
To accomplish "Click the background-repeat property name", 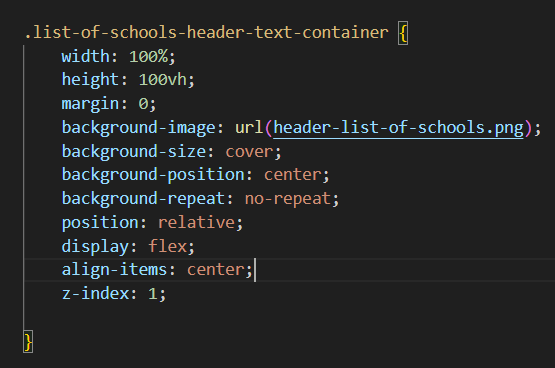I will pos(143,199).
